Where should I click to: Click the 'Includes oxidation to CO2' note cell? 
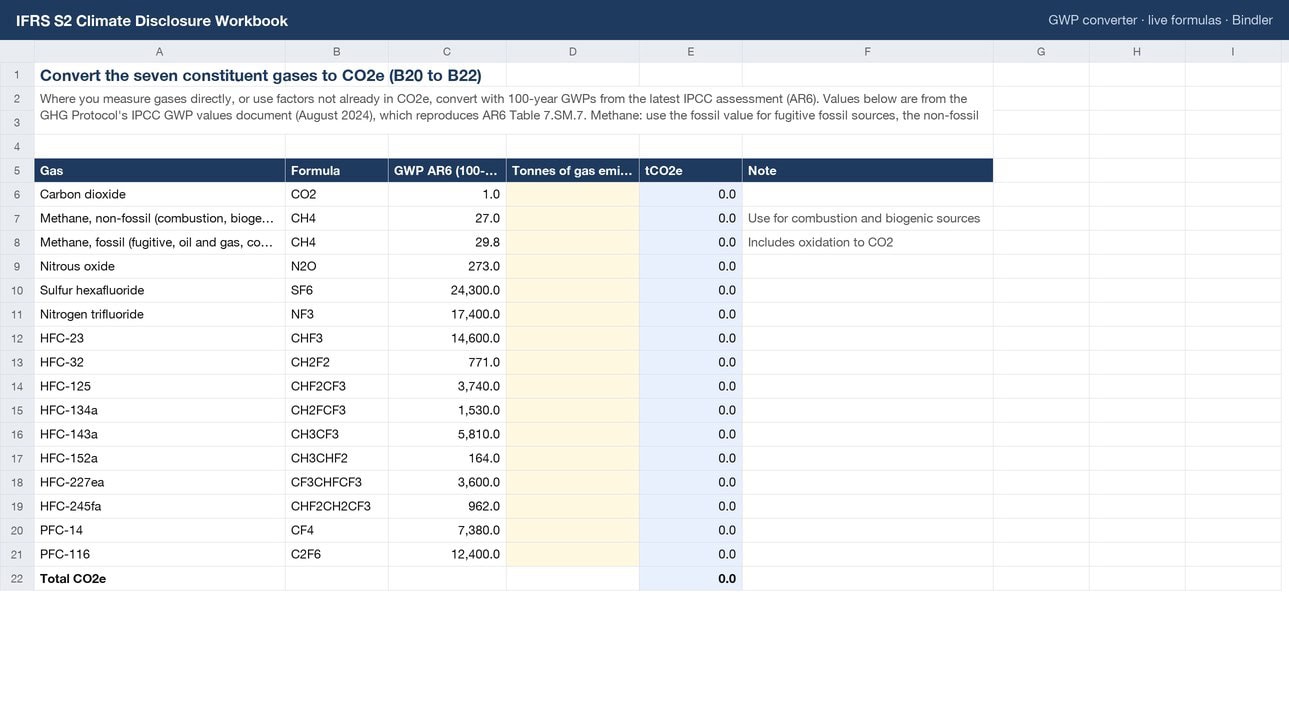click(x=867, y=242)
